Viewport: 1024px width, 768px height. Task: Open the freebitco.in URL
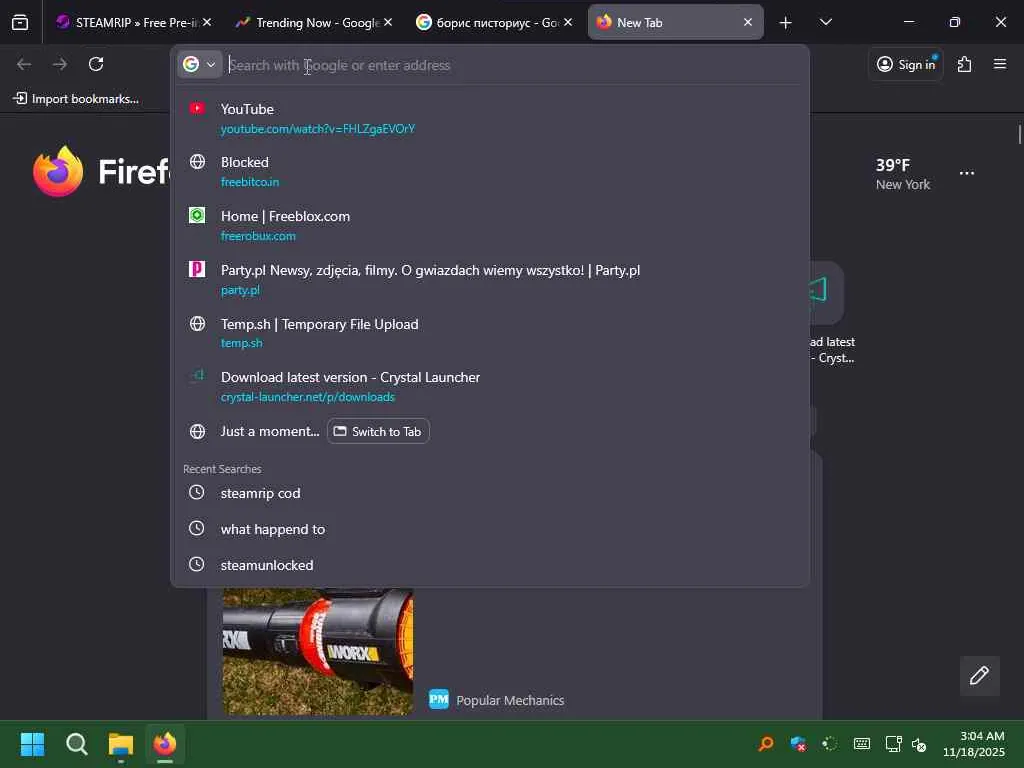click(250, 182)
